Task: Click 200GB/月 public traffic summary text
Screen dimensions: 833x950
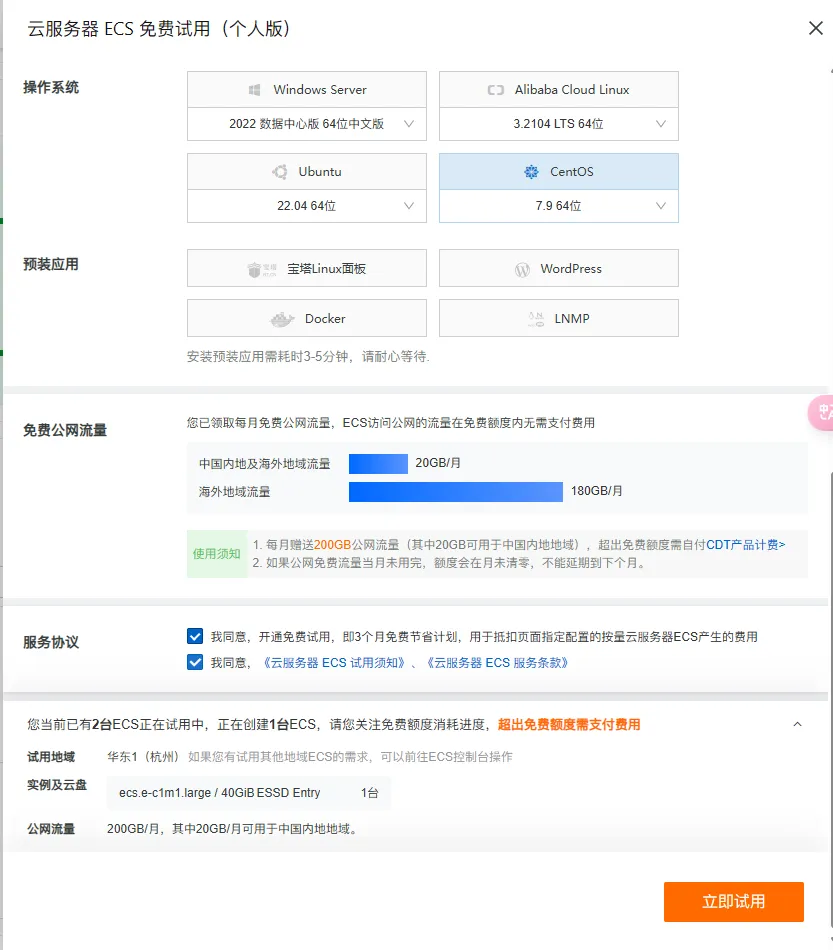Action: coord(234,829)
